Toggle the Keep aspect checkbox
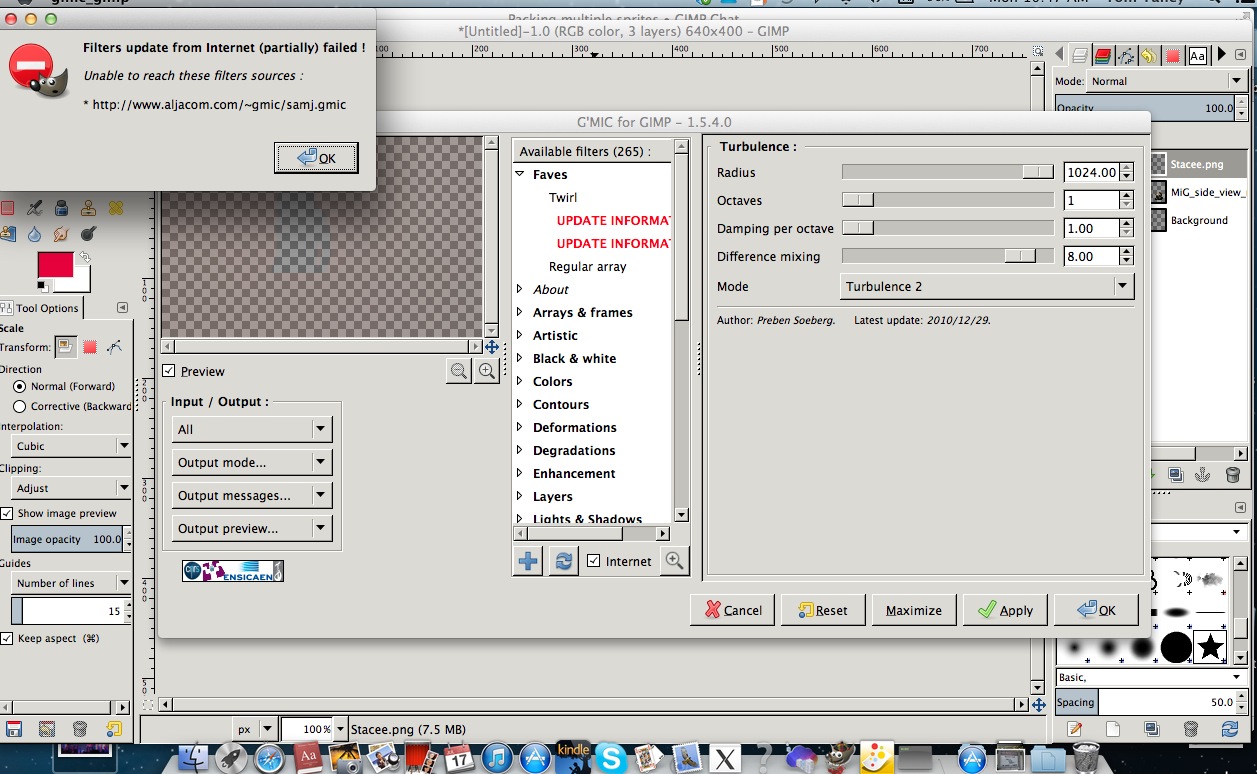1257x774 pixels. (6, 638)
